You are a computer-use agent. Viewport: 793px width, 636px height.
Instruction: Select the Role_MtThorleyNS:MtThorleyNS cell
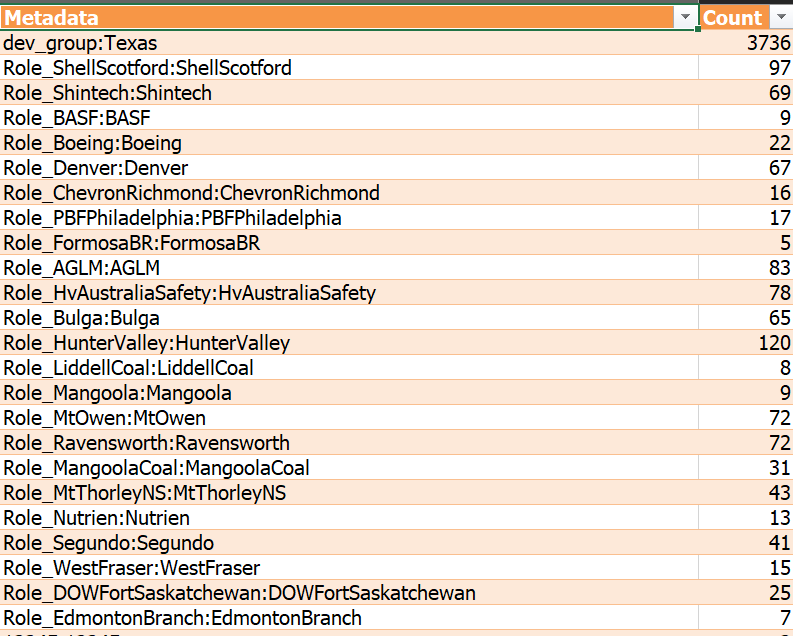point(349,493)
